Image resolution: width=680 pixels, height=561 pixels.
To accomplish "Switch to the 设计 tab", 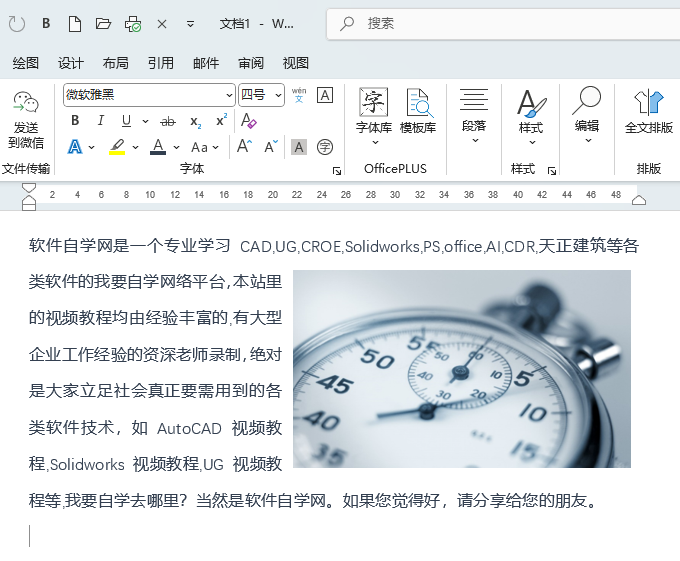I will [71, 63].
